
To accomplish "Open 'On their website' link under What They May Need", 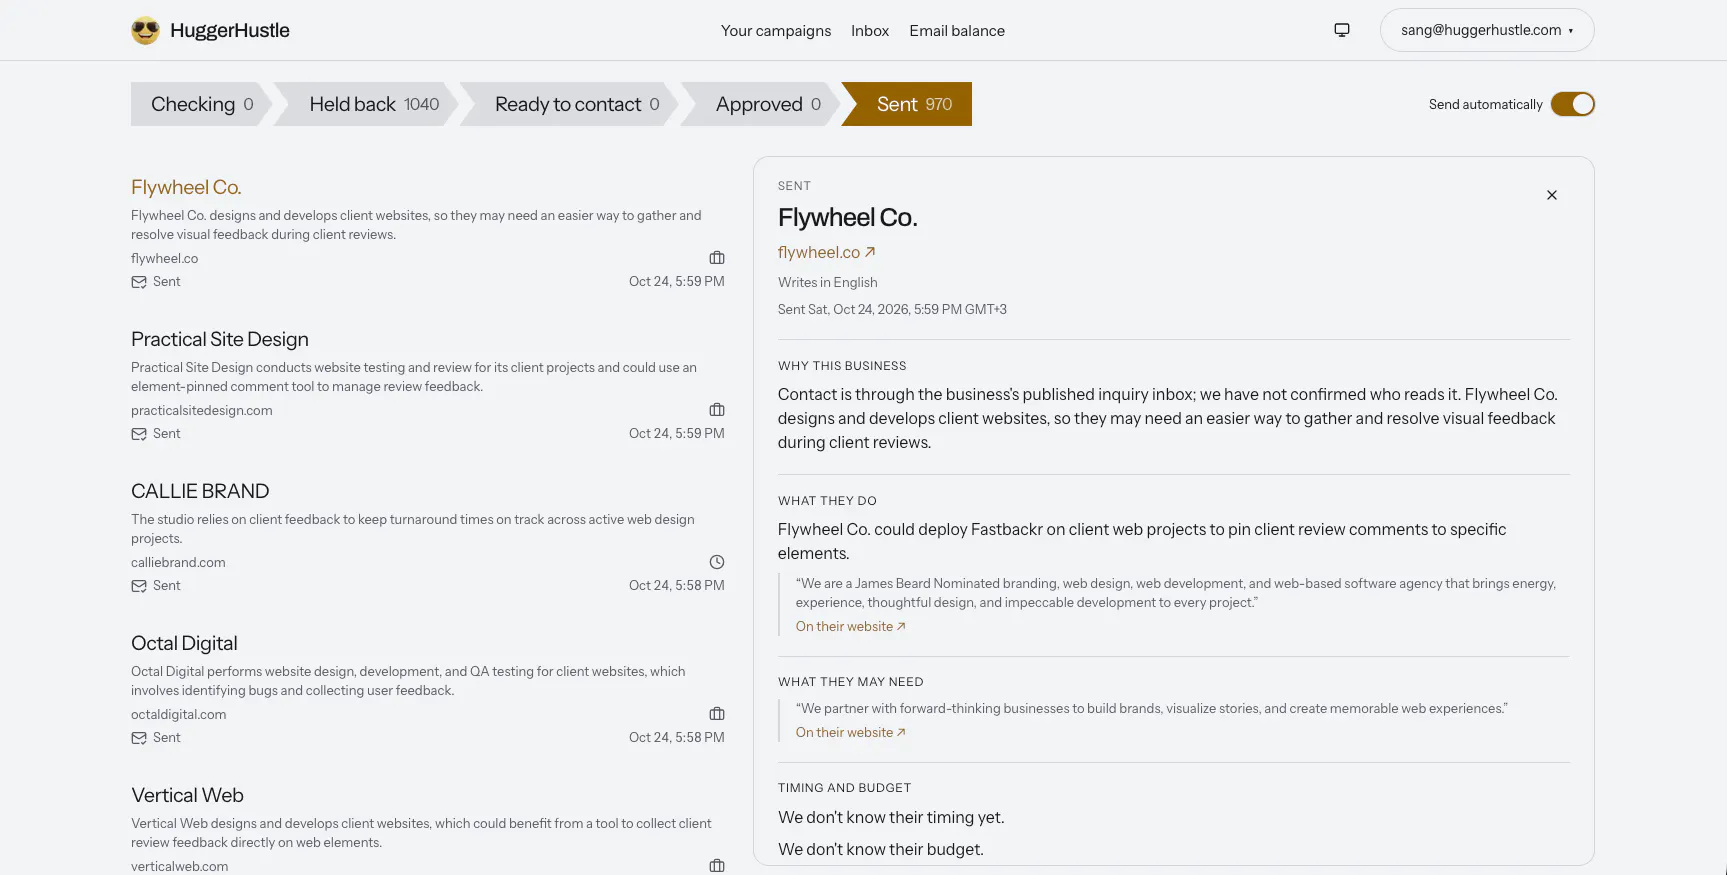I will (x=851, y=733).
